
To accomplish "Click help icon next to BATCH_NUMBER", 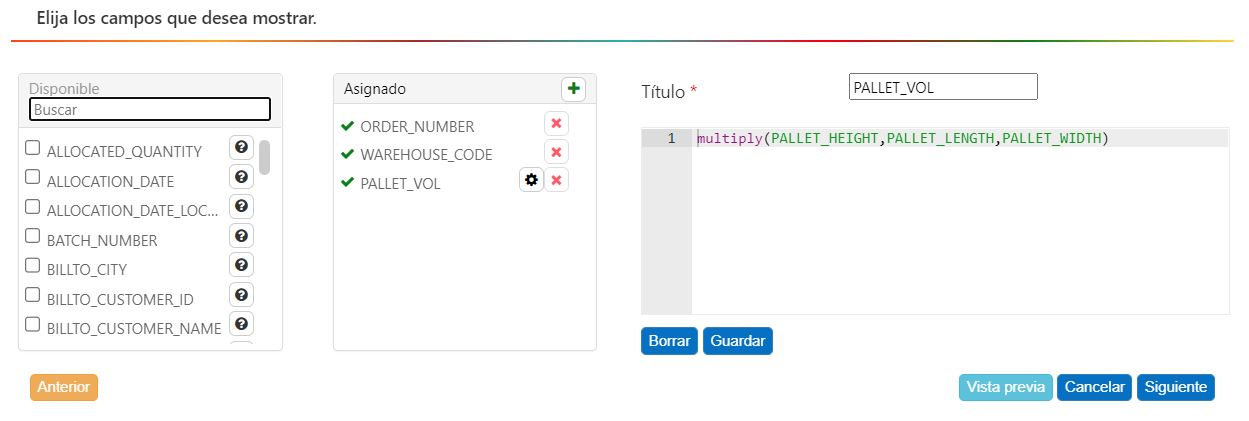I will [241, 236].
